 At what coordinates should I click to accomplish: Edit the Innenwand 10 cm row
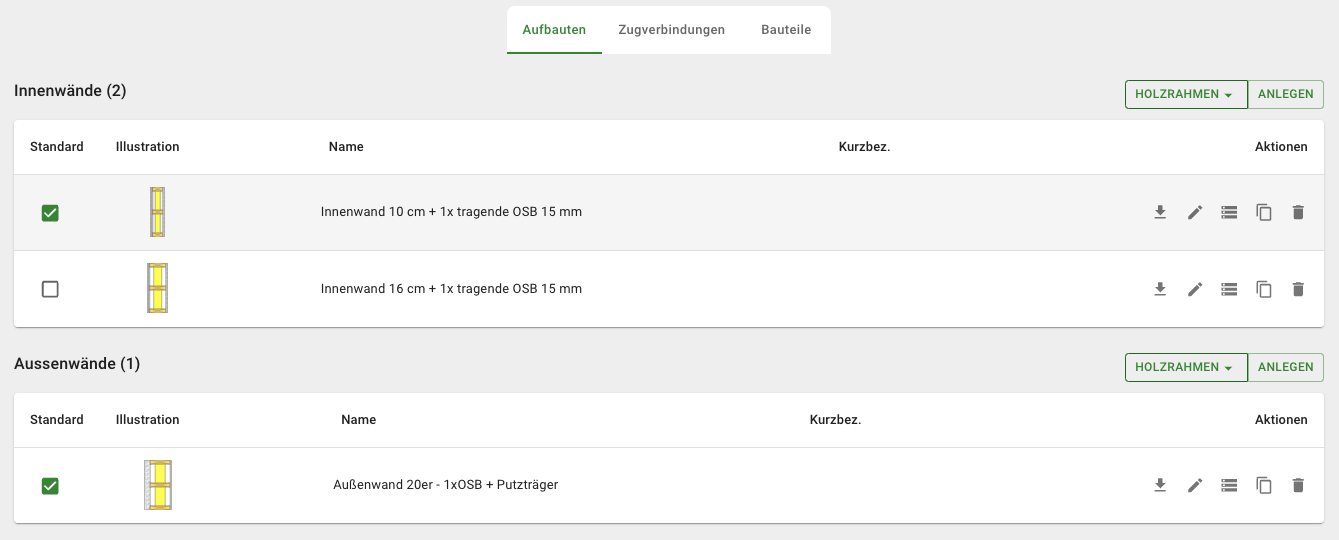(x=1195, y=212)
